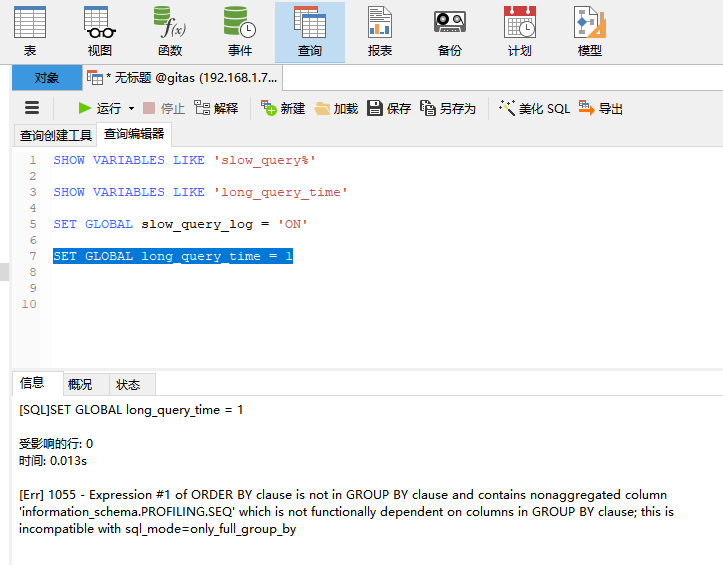Click the 时间: 0.013s message

click(x=53, y=461)
